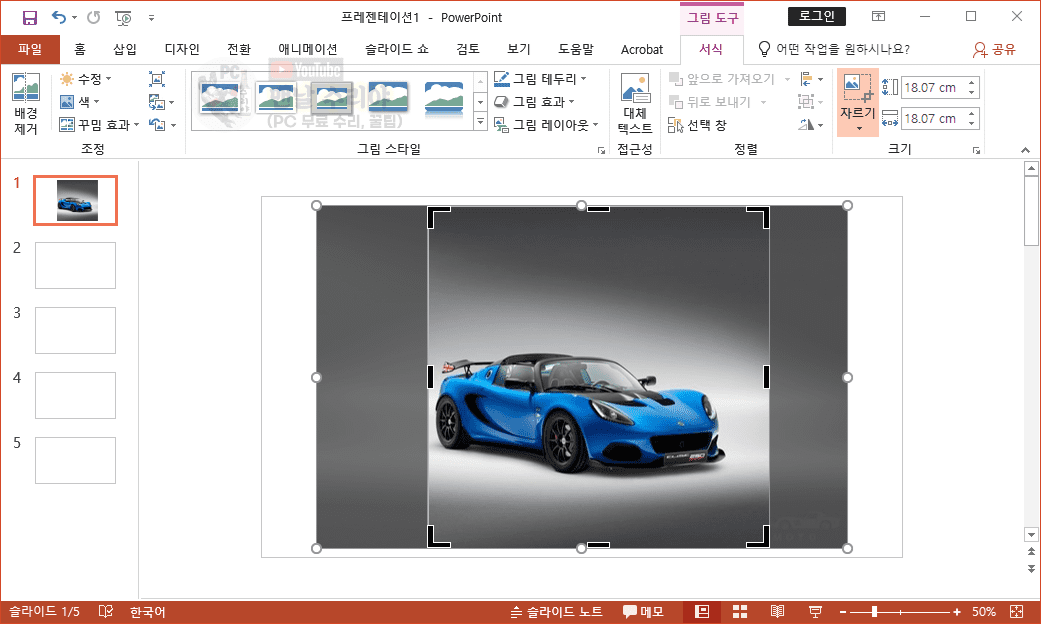Toggle the 메모 comments pane
1041x624 pixels.
coord(643,611)
